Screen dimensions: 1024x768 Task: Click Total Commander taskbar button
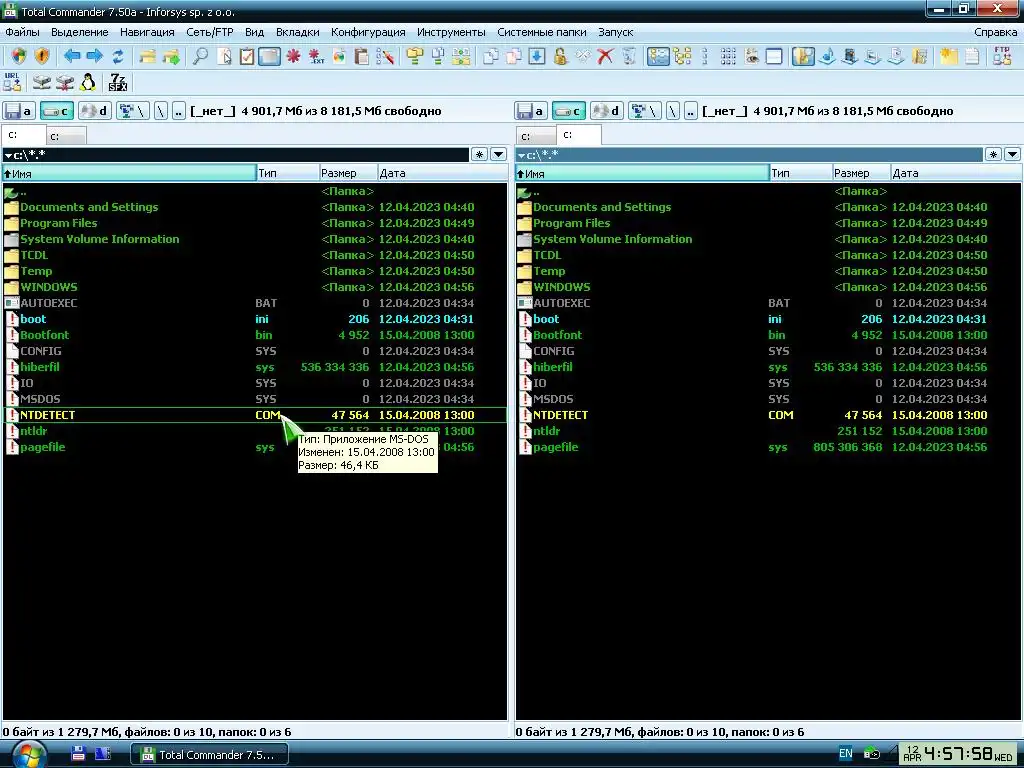pos(210,755)
